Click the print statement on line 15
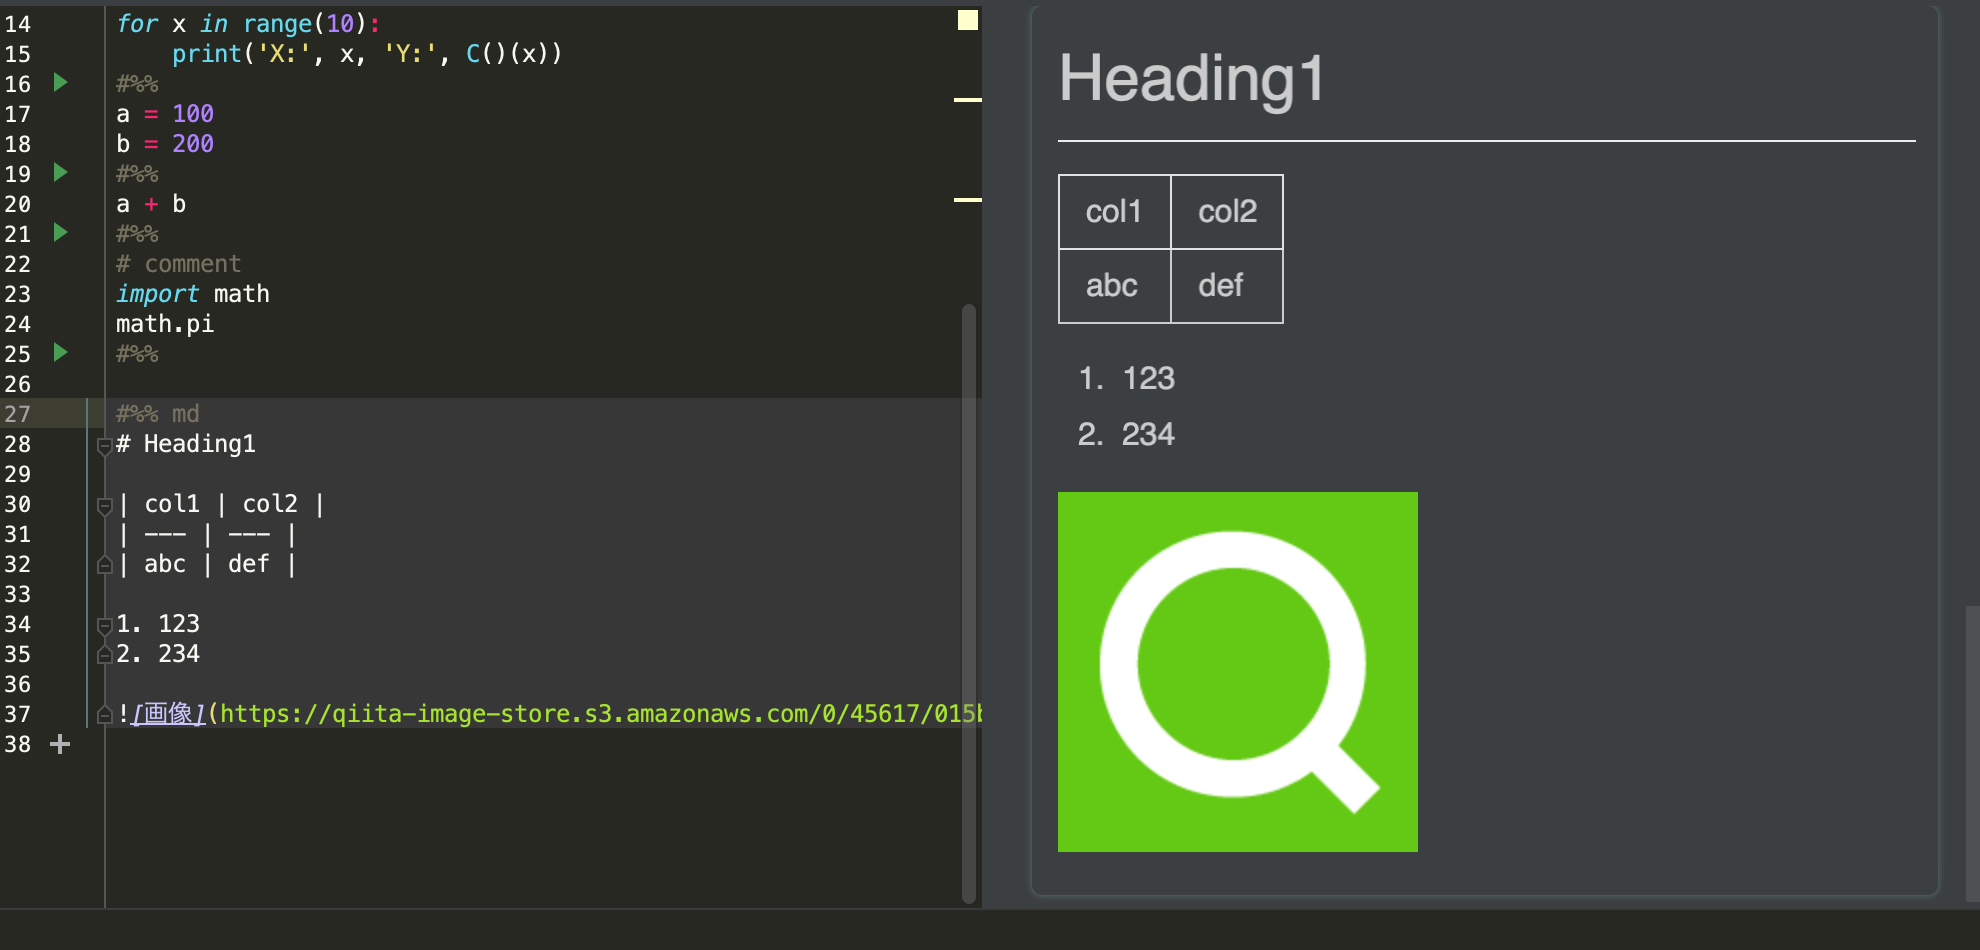1980x950 pixels. 367,54
